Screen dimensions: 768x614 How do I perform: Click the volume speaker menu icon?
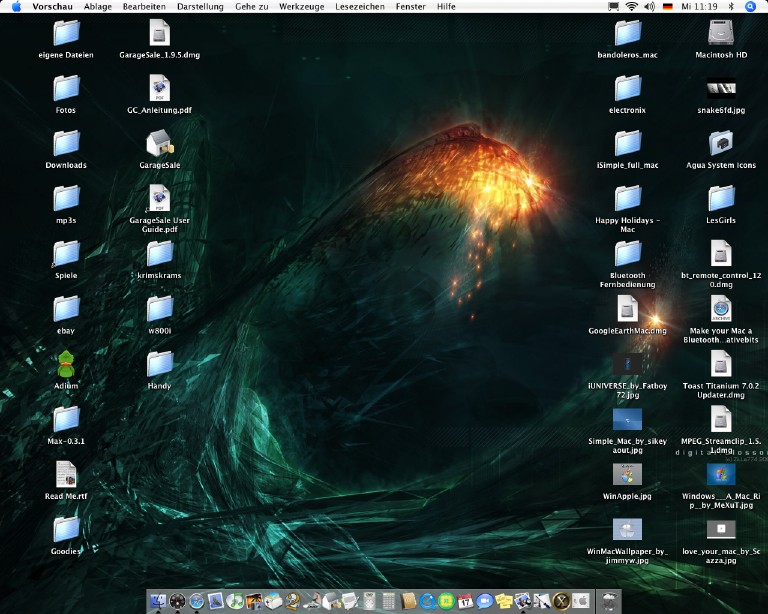click(649, 6)
